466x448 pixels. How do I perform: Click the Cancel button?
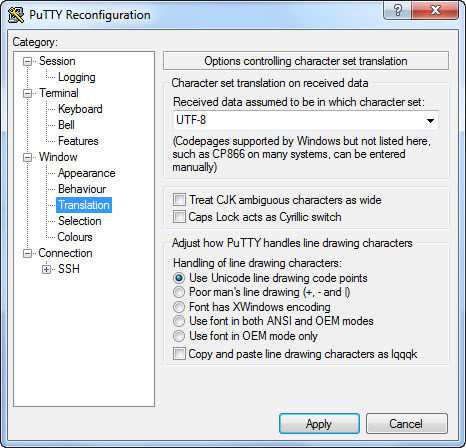(x=406, y=424)
